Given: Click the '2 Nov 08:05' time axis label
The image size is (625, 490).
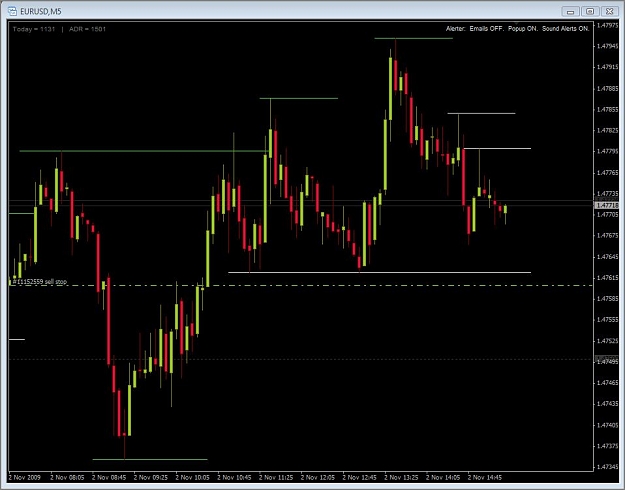Looking at the screenshot, I should tap(67, 477).
